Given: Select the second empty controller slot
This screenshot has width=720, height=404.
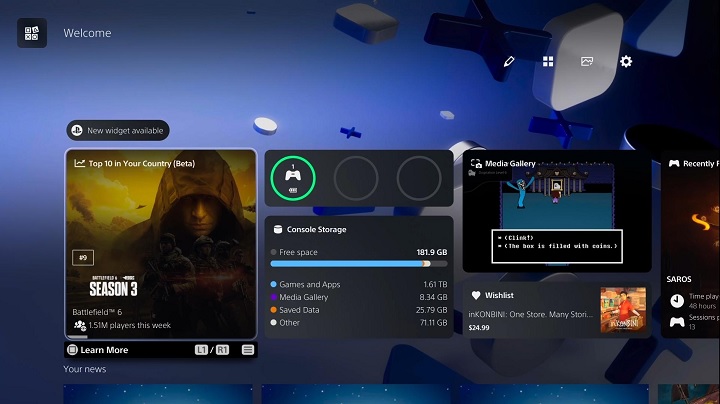Looking at the screenshot, I should [356, 178].
